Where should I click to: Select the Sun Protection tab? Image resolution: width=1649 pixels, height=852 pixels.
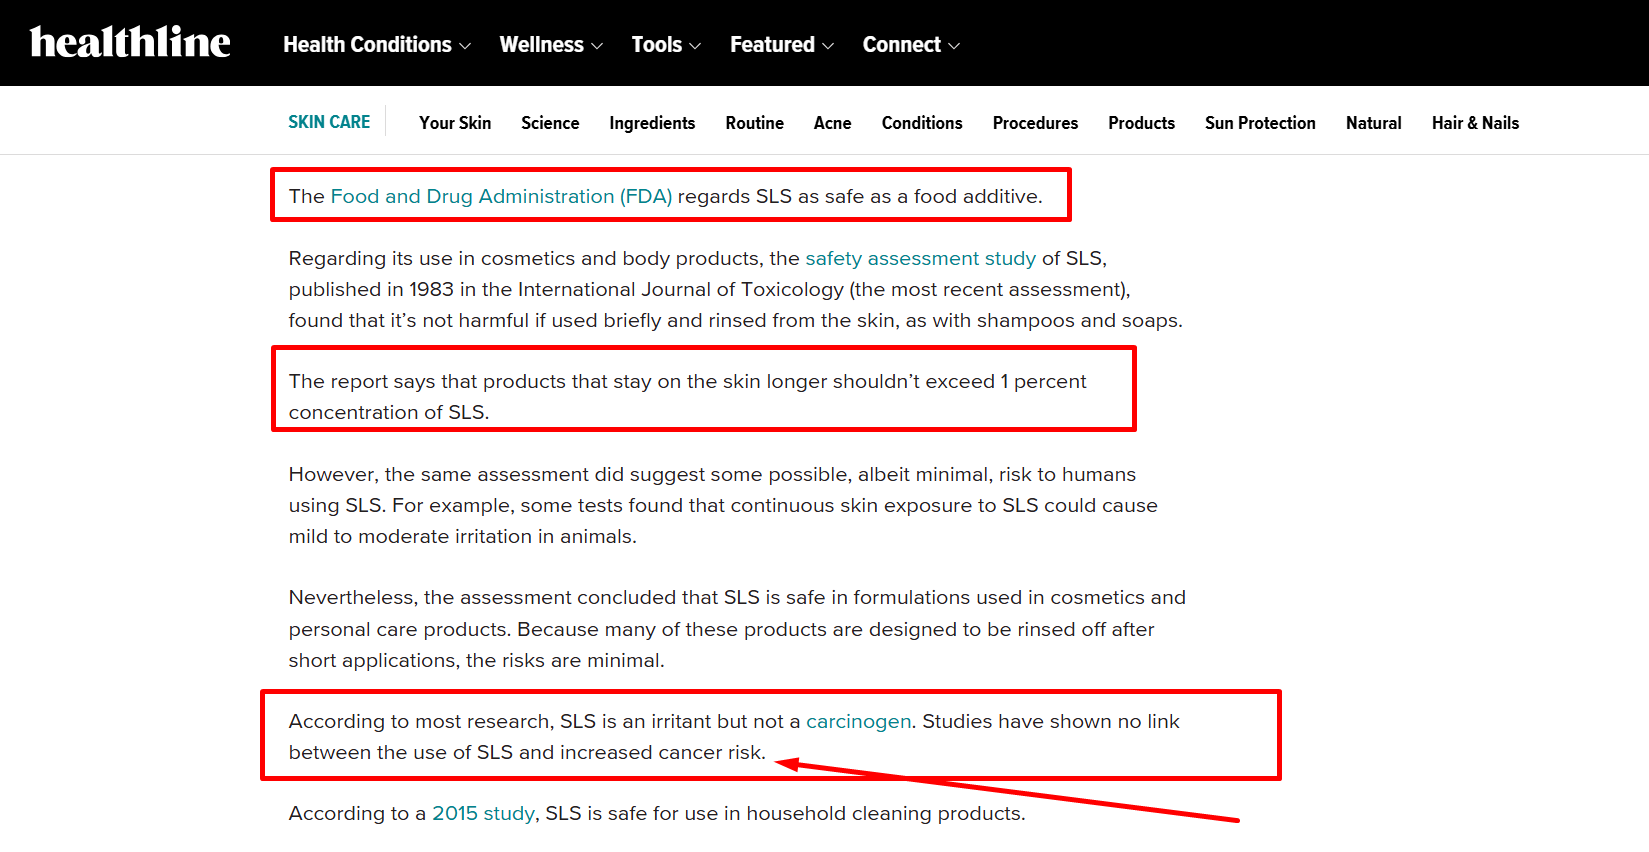tap(1260, 123)
